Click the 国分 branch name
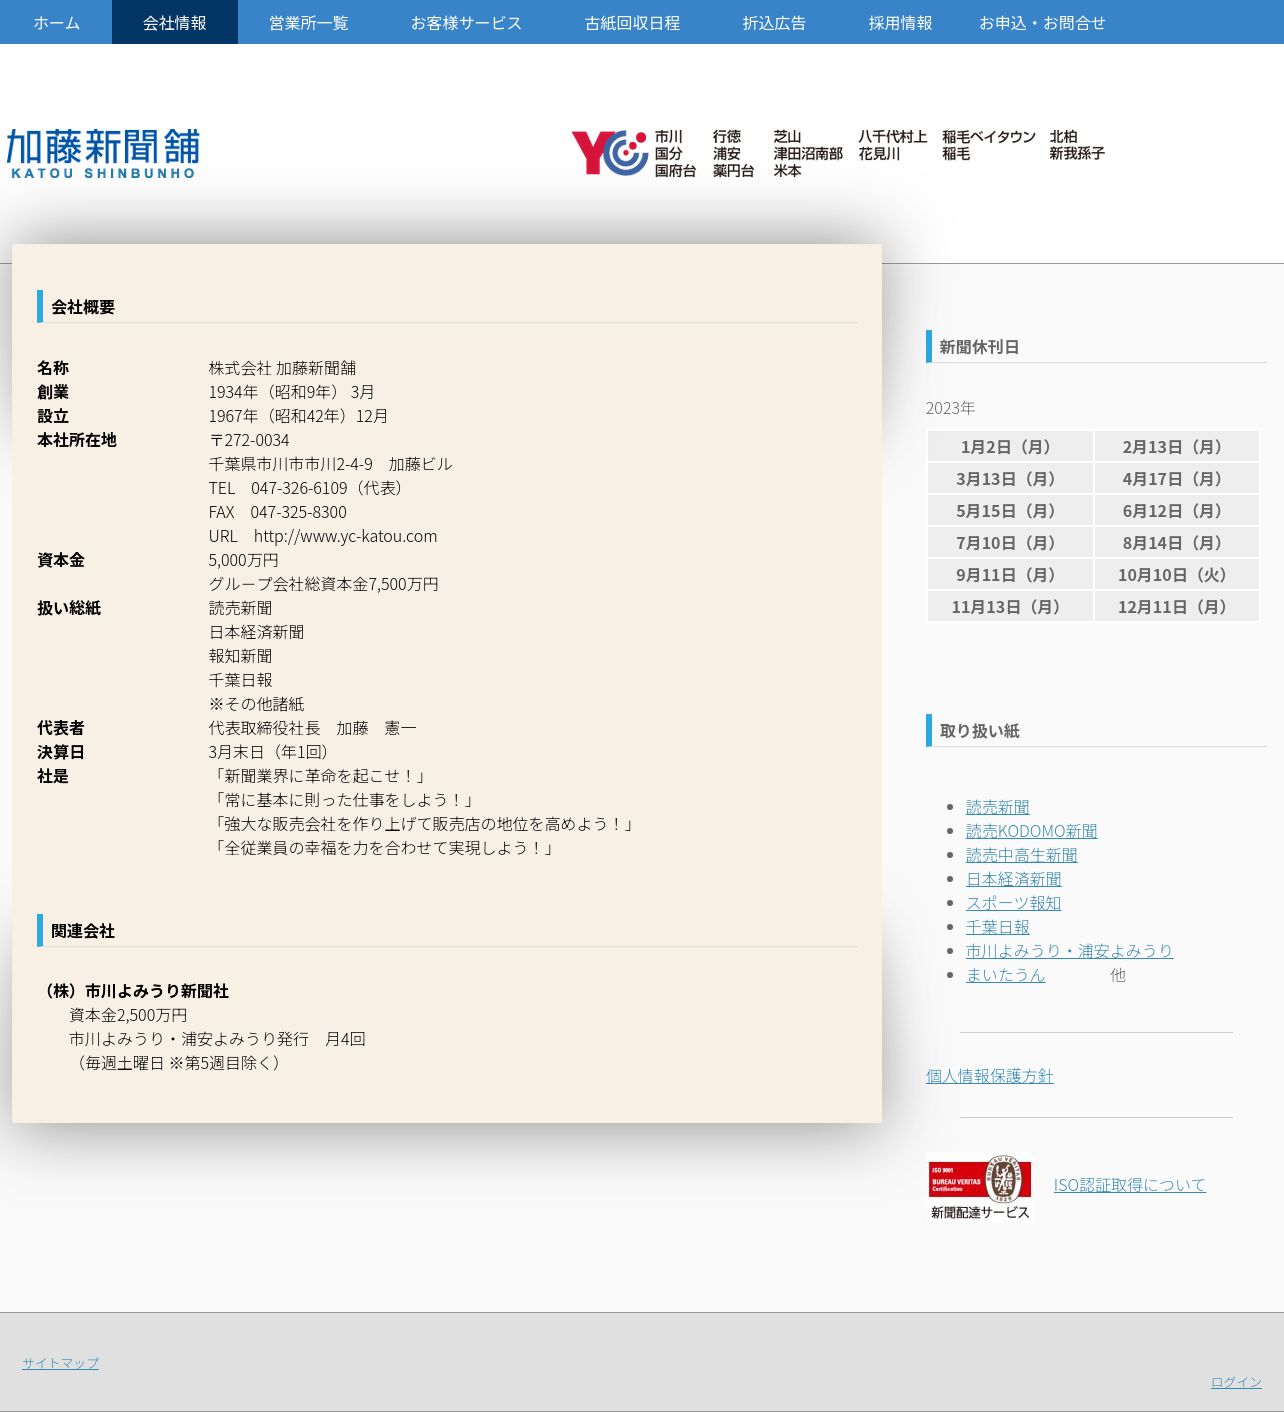The height and width of the screenshot is (1412, 1284). click(x=669, y=154)
